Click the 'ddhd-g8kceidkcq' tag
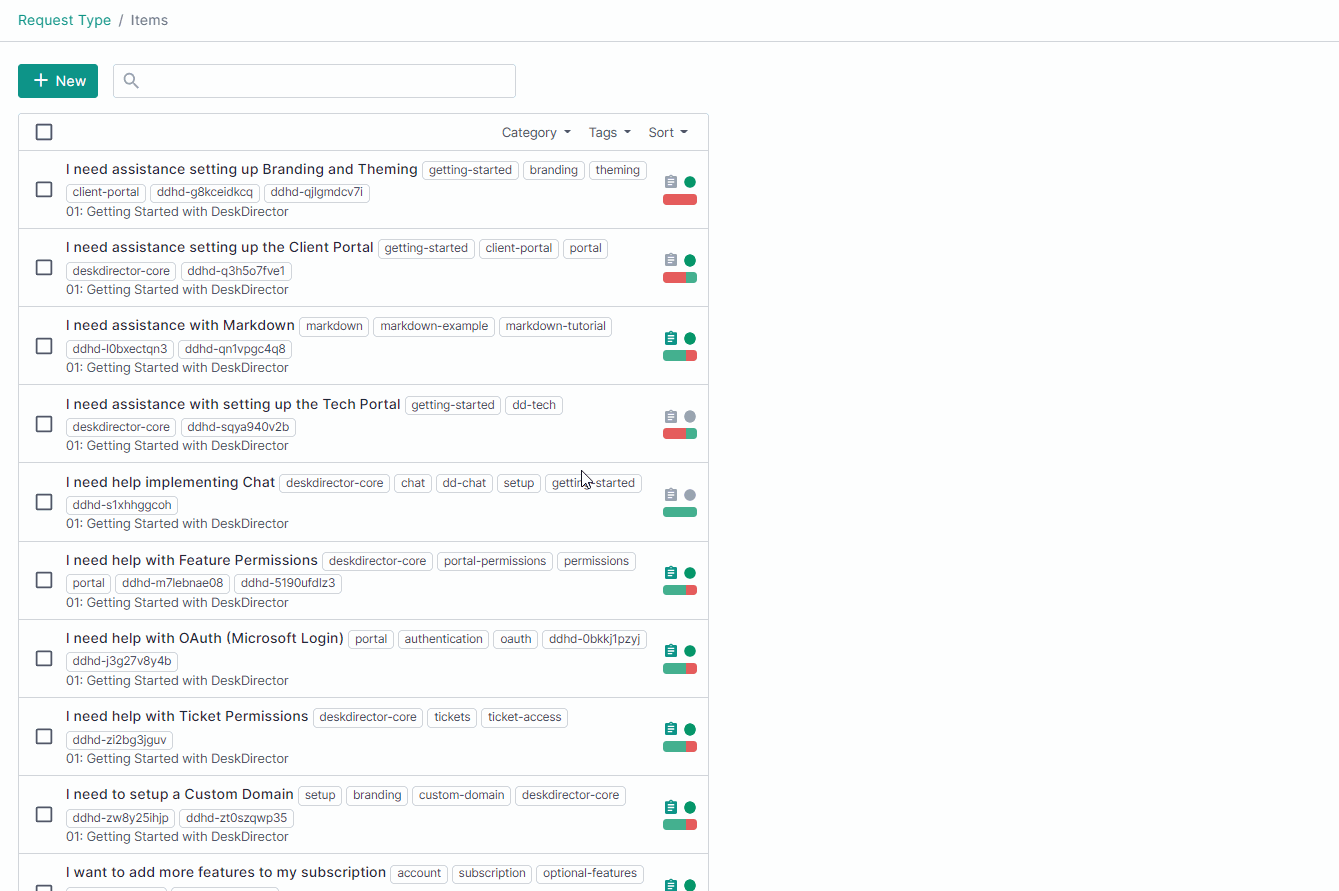The width and height of the screenshot is (1339, 891). tap(205, 192)
